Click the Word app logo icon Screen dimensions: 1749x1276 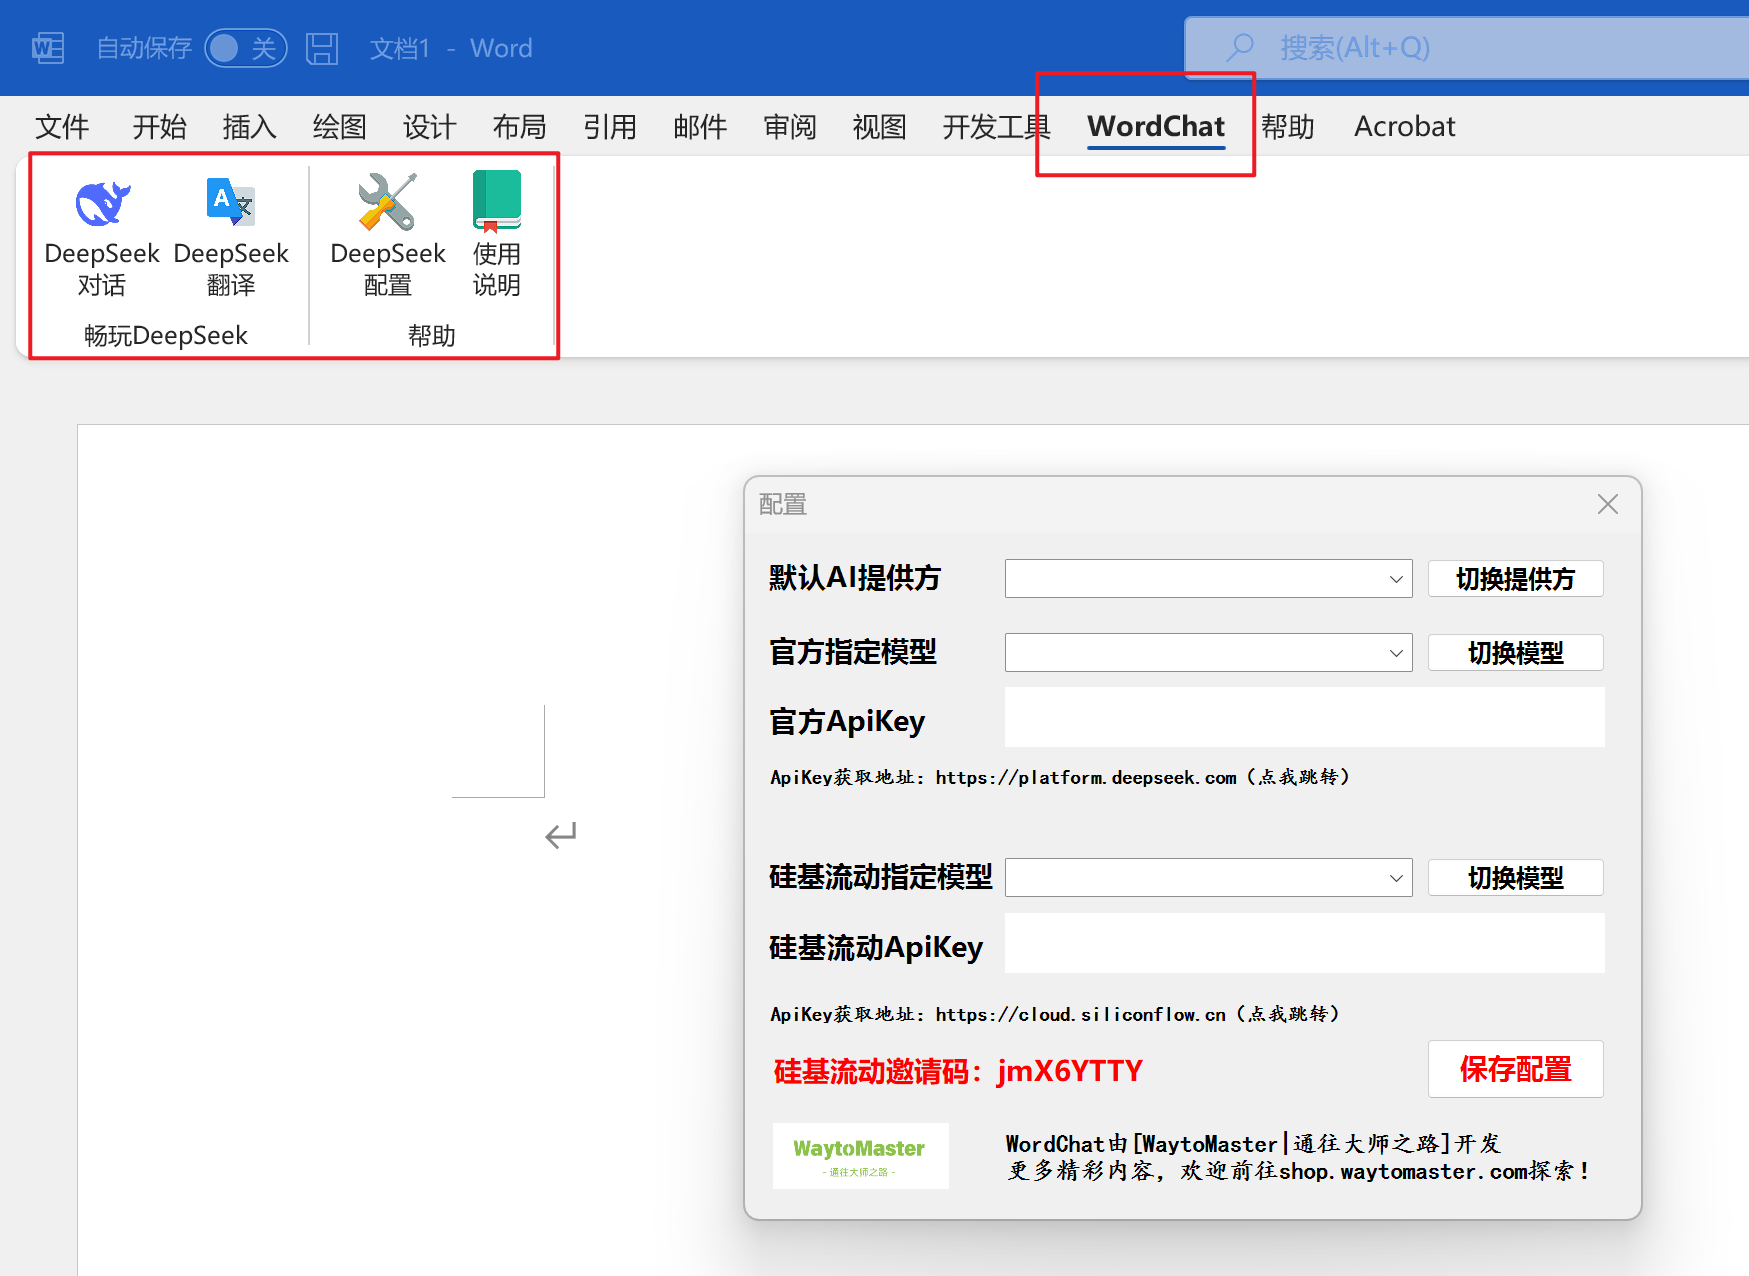click(x=48, y=48)
